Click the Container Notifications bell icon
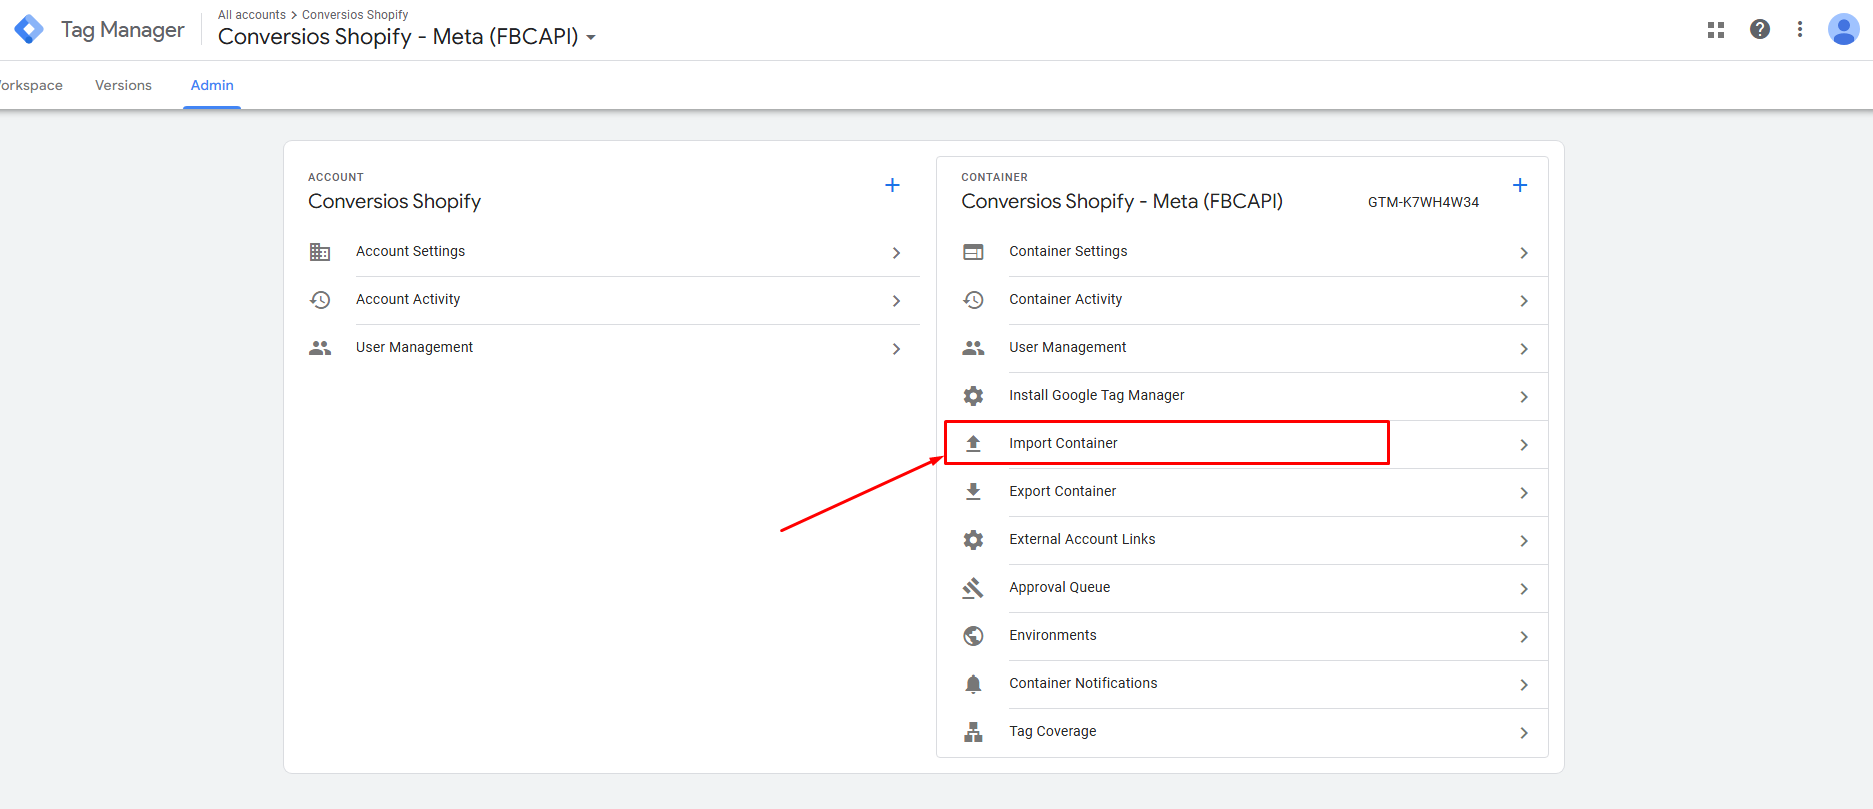 973,684
